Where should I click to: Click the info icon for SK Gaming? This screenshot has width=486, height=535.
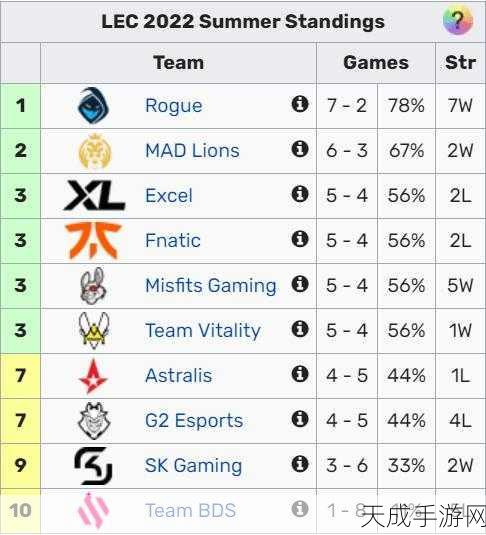pyautogui.click(x=300, y=464)
